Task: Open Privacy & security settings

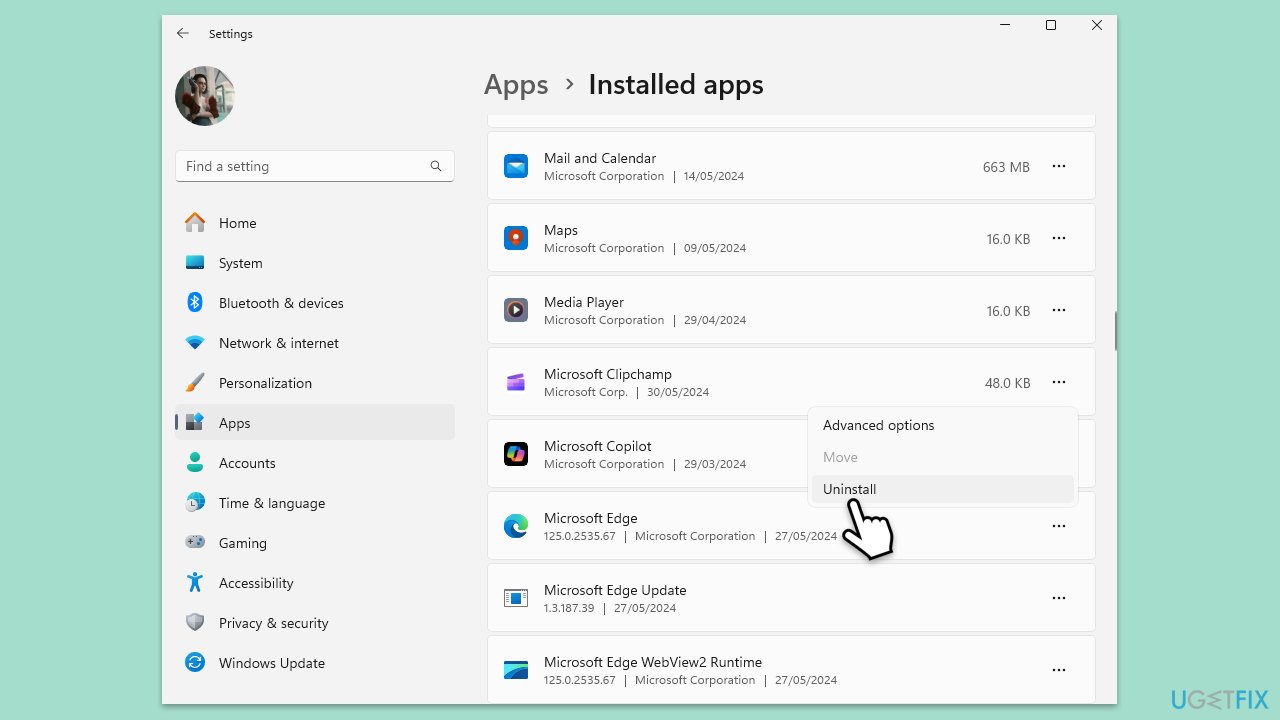Action: [315, 623]
